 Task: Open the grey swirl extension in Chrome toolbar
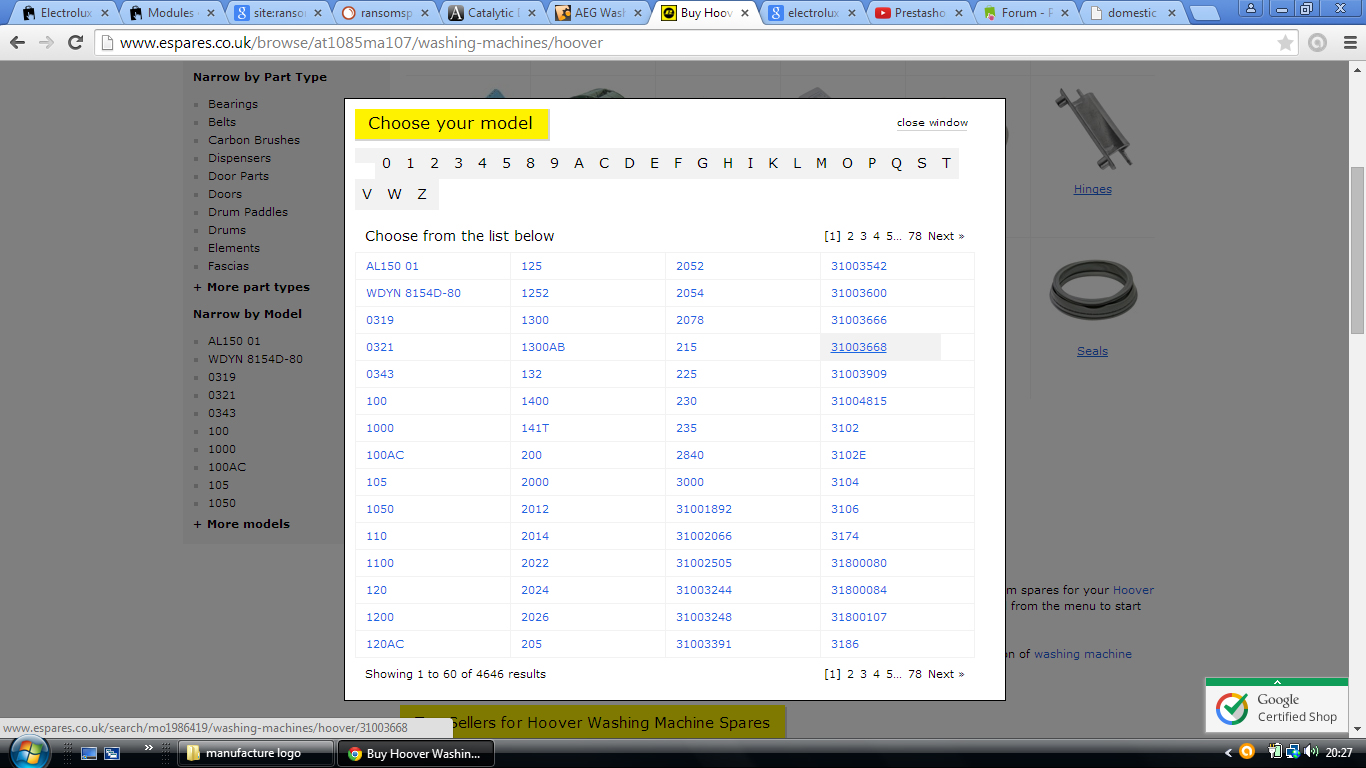click(1318, 43)
